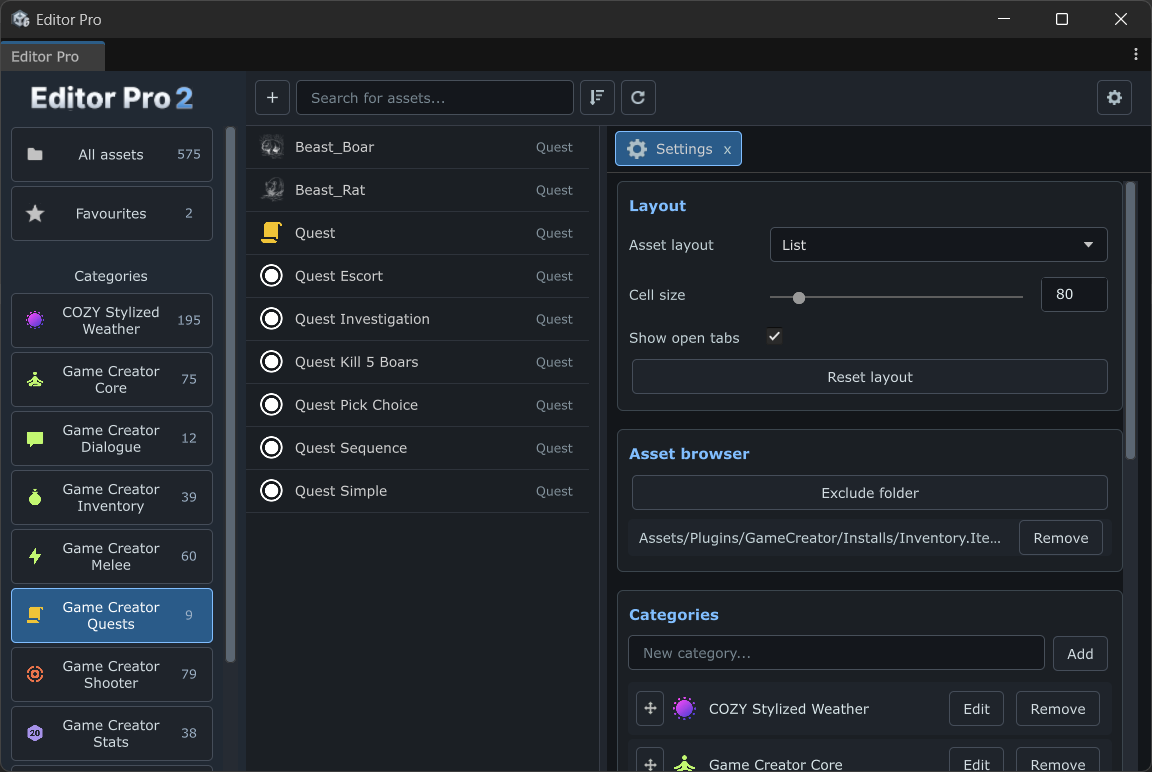Select the Quest Pick Choice asset name
Screen dimensions: 1152x772
tap(356, 405)
